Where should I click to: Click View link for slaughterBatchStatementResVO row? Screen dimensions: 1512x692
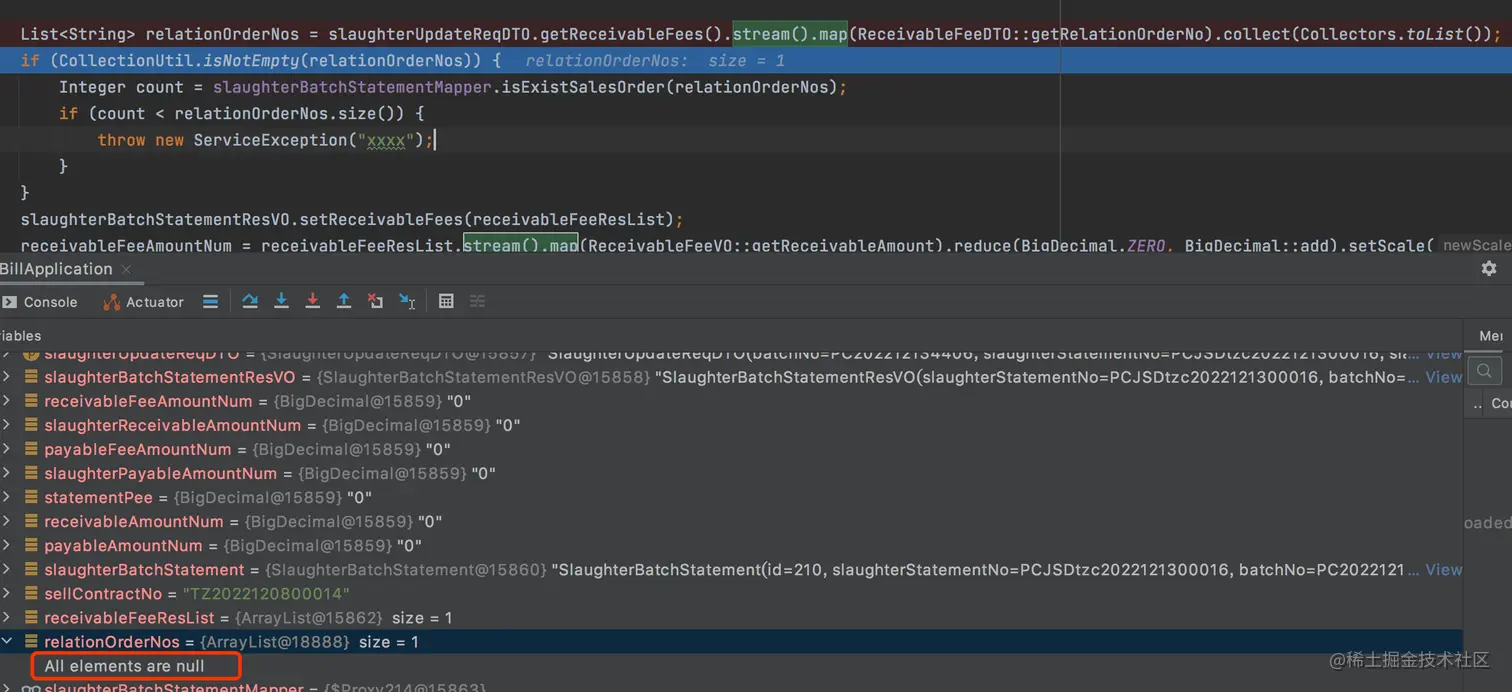(x=1443, y=377)
